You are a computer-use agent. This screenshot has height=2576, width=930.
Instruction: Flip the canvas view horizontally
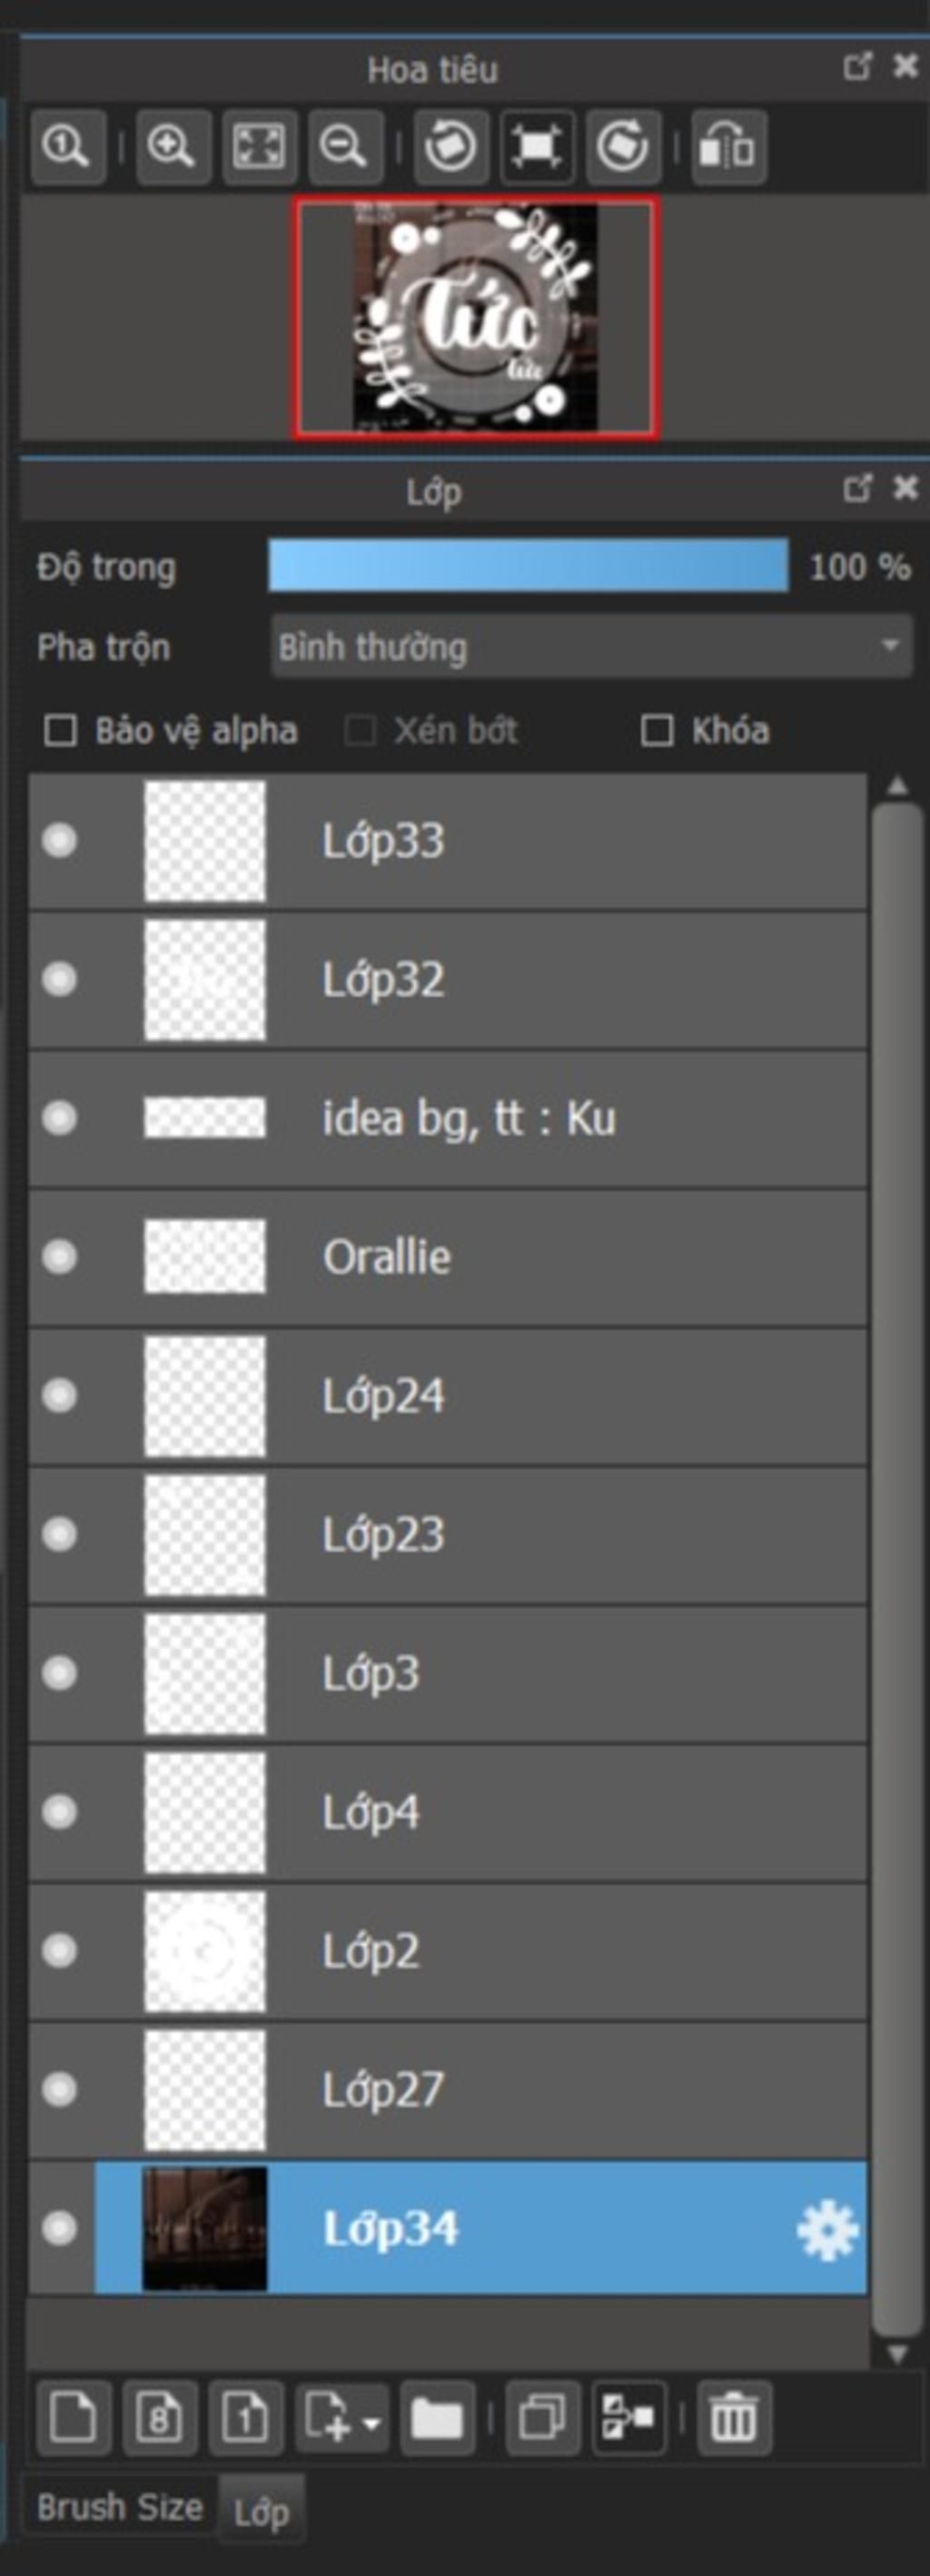(728, 147)
